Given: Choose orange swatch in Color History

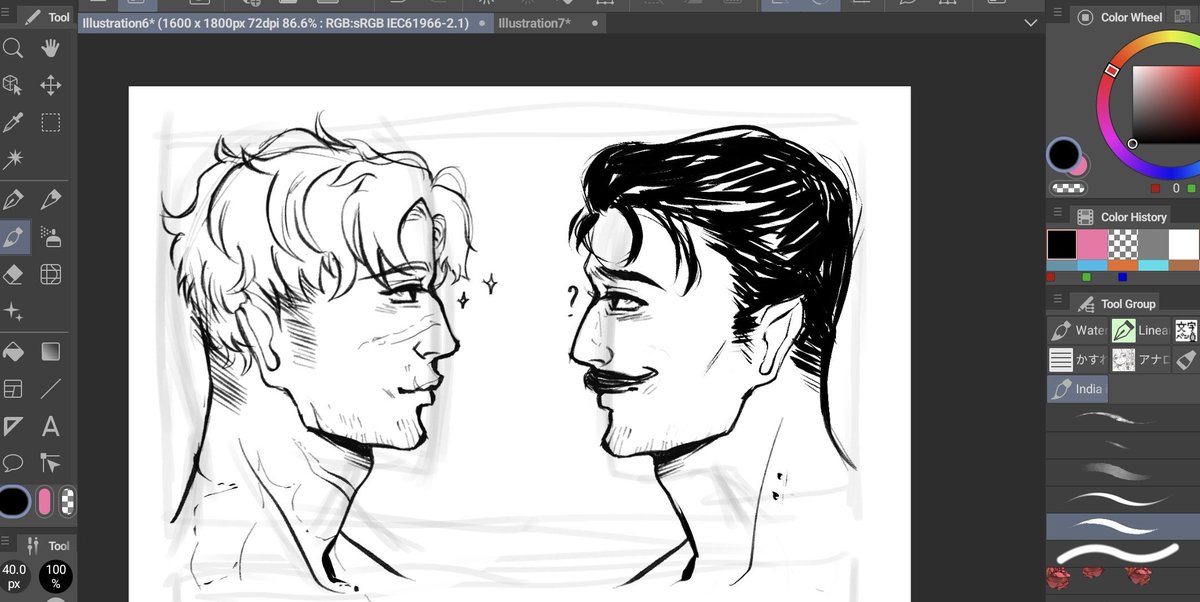Looking at the screenshot, I should coord(1123,265).
